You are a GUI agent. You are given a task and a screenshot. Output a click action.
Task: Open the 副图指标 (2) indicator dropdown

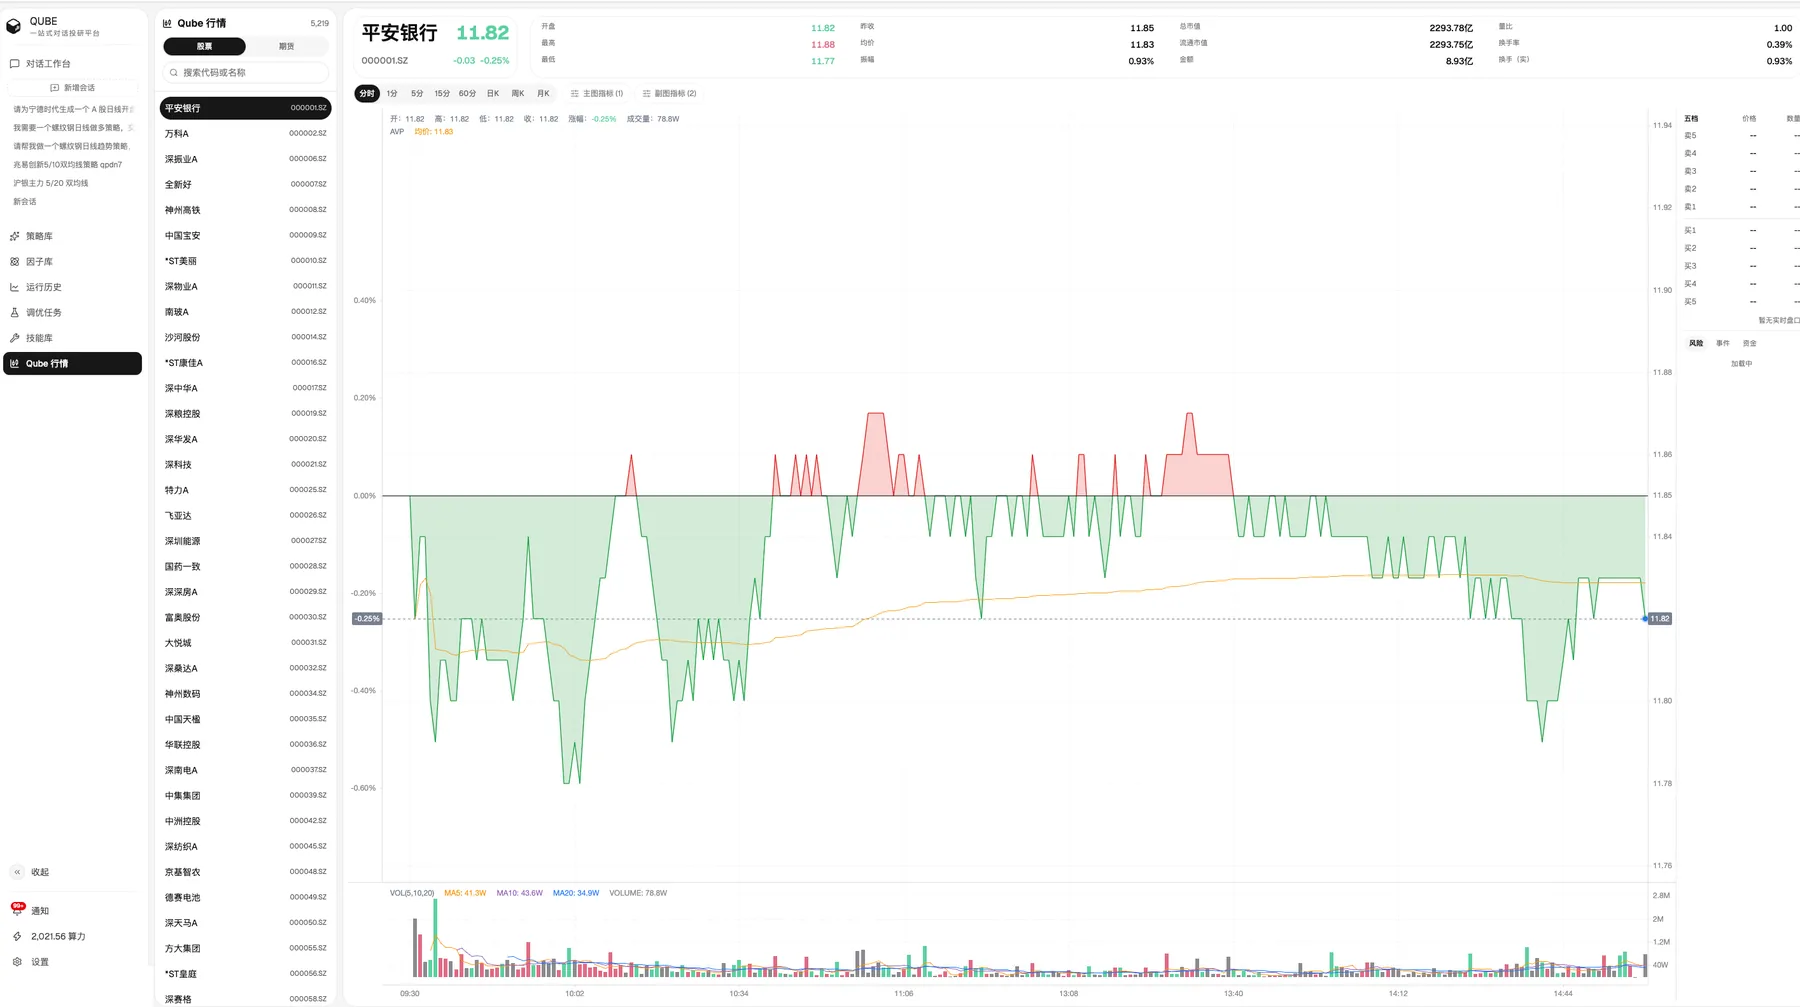[x=670, y=94]
